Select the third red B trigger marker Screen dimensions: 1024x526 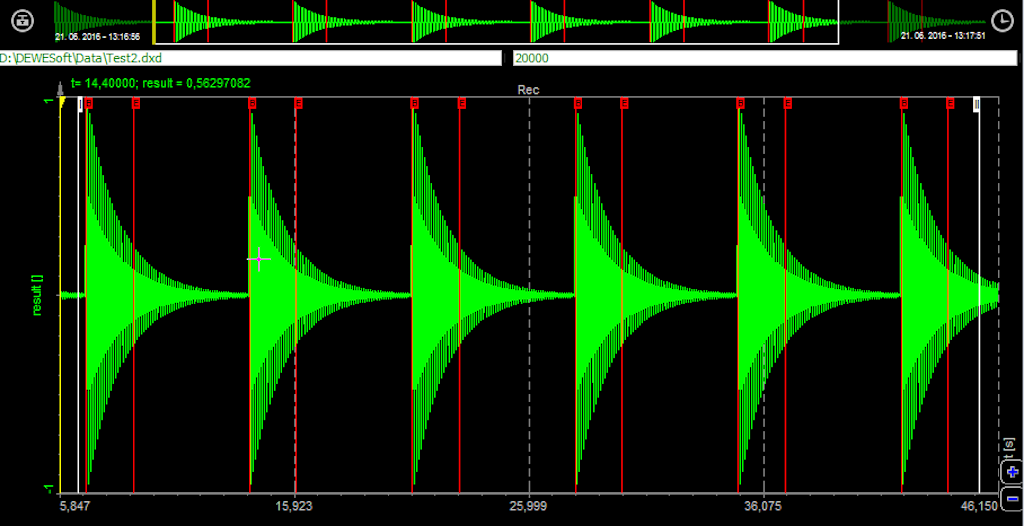tap(415, 103)
